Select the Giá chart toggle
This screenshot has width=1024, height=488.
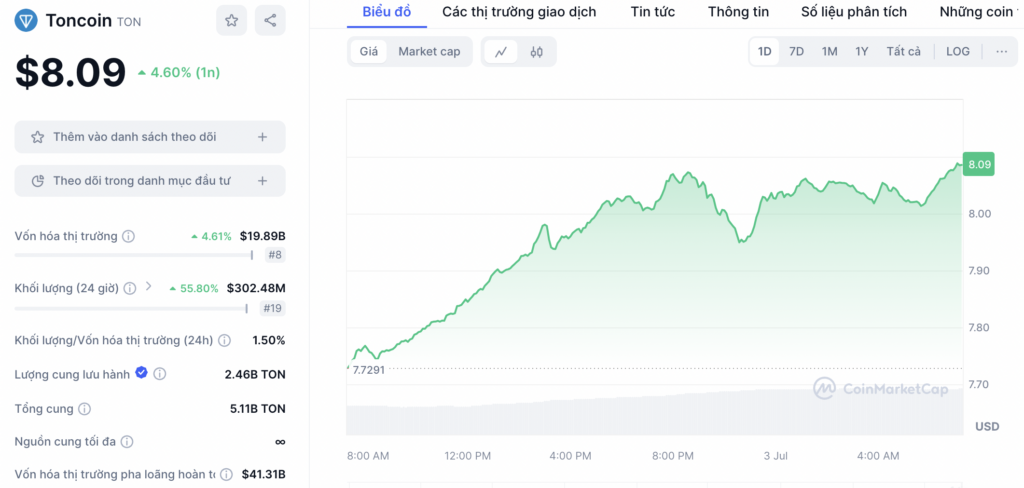369,52
